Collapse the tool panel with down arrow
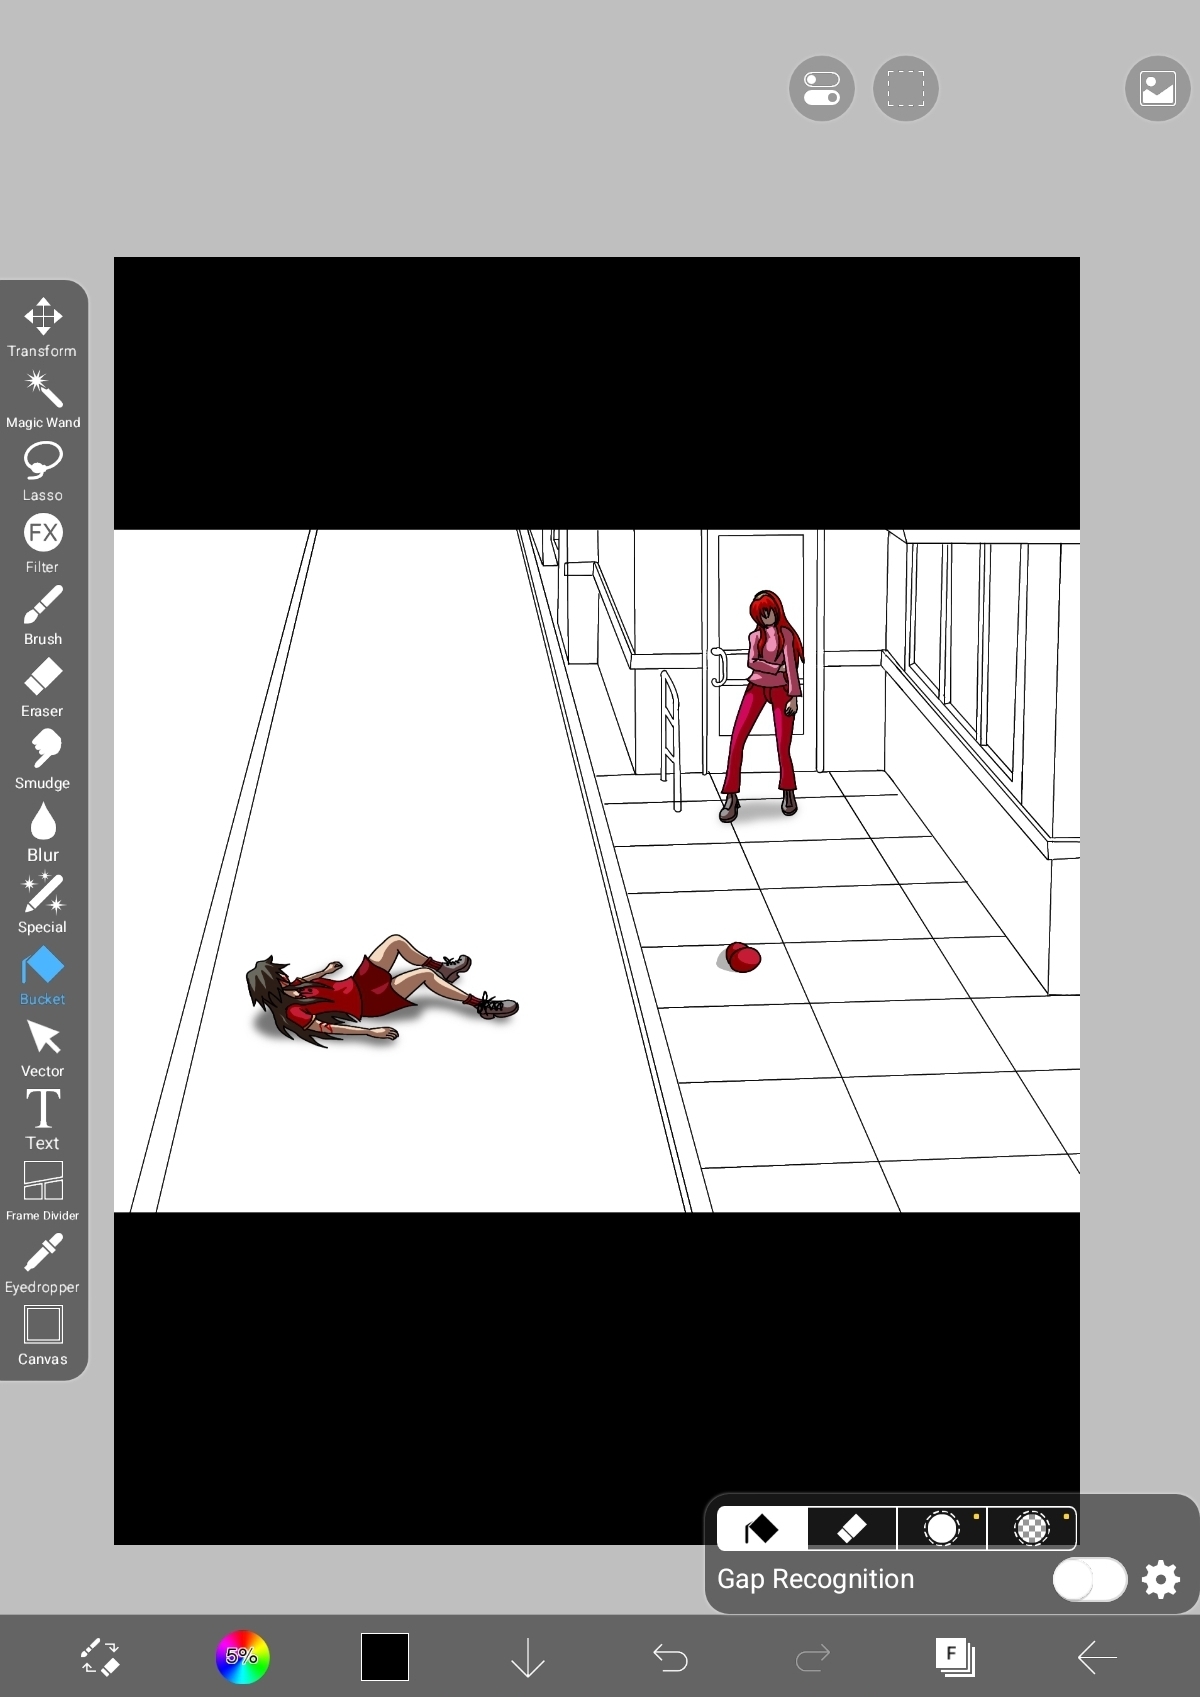1200x1697 pixels. pos(527,1657)
